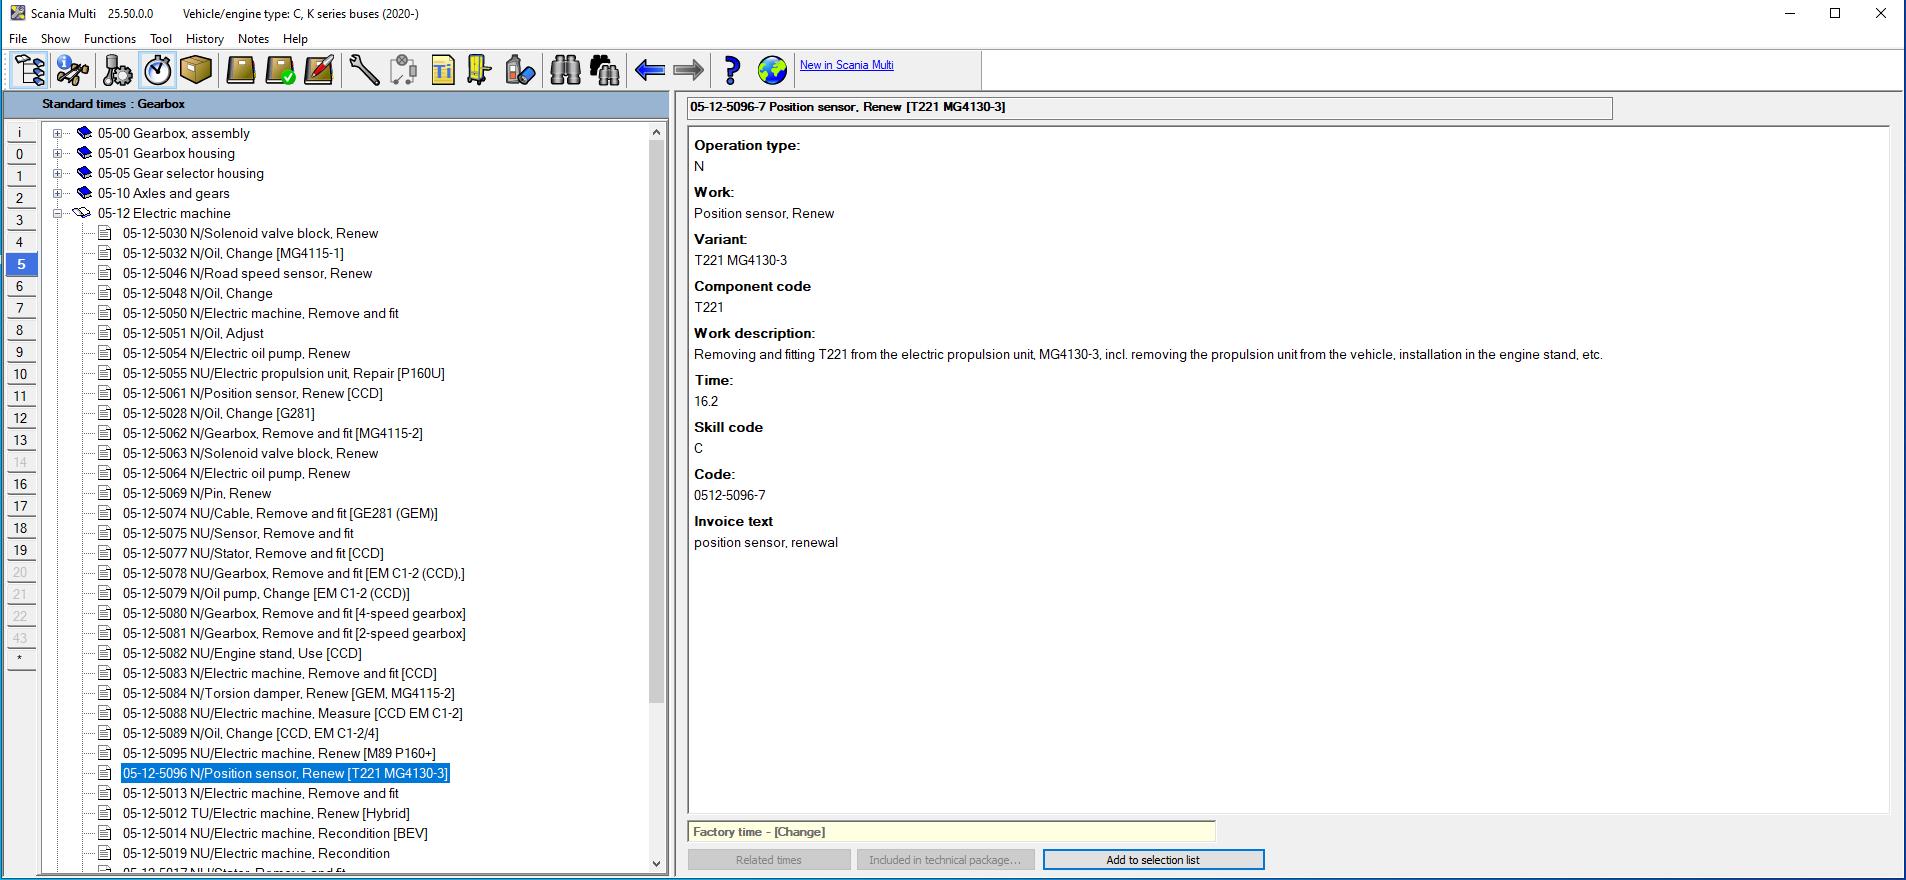Select 05-12-5012 TU/Electric machine, Renew [Hybrid]
1906x880 pixels.
point(266,813)
